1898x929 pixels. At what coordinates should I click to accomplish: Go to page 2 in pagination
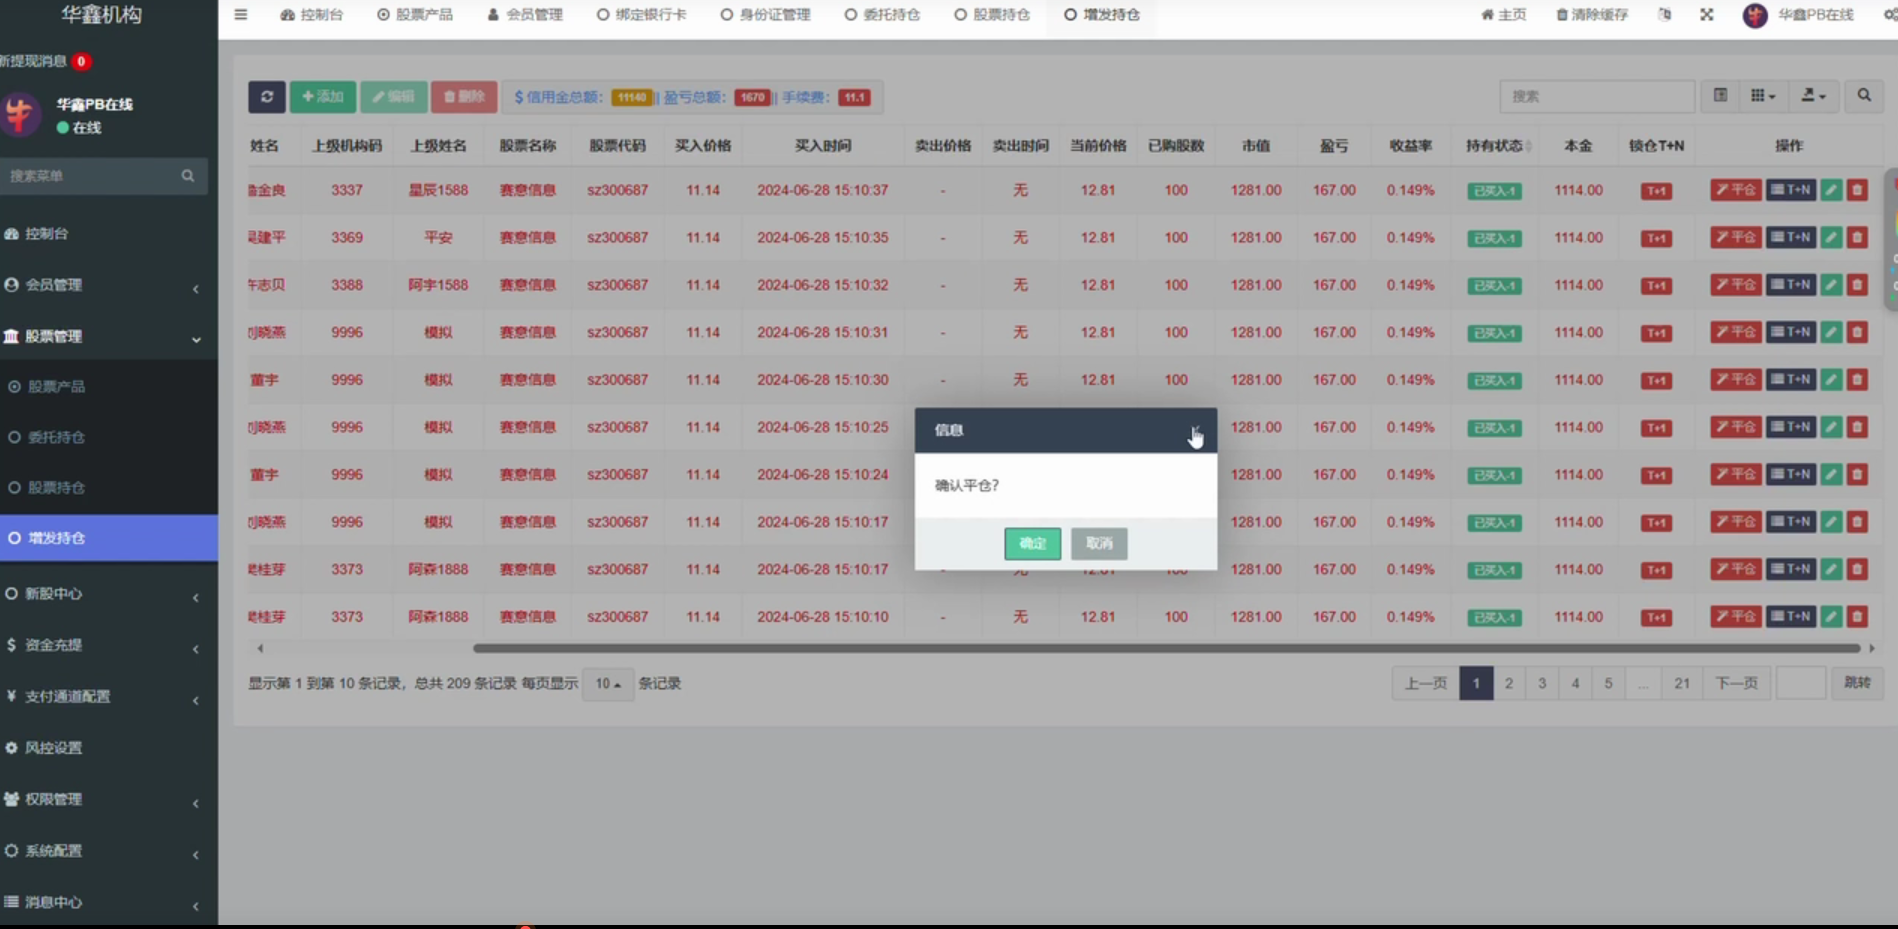tap(1509, 684)
